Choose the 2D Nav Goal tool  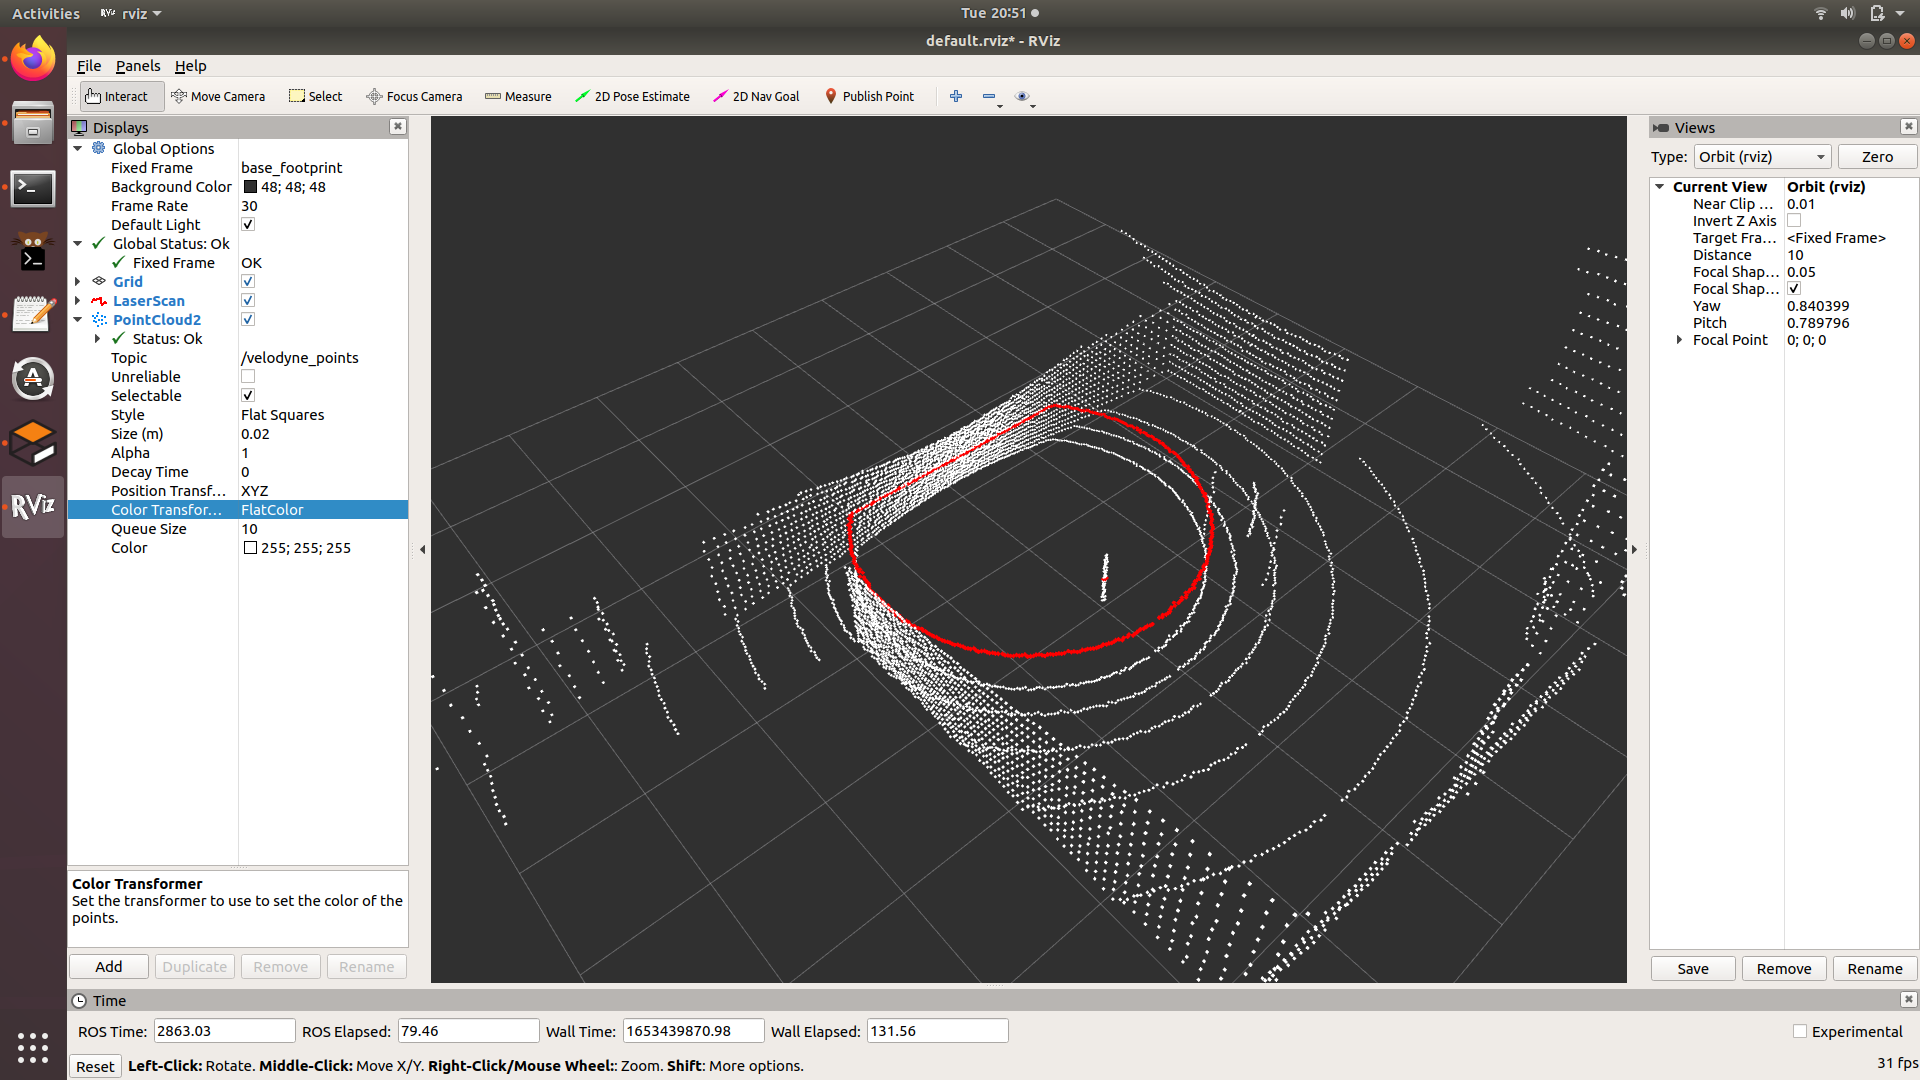[755, 96]
